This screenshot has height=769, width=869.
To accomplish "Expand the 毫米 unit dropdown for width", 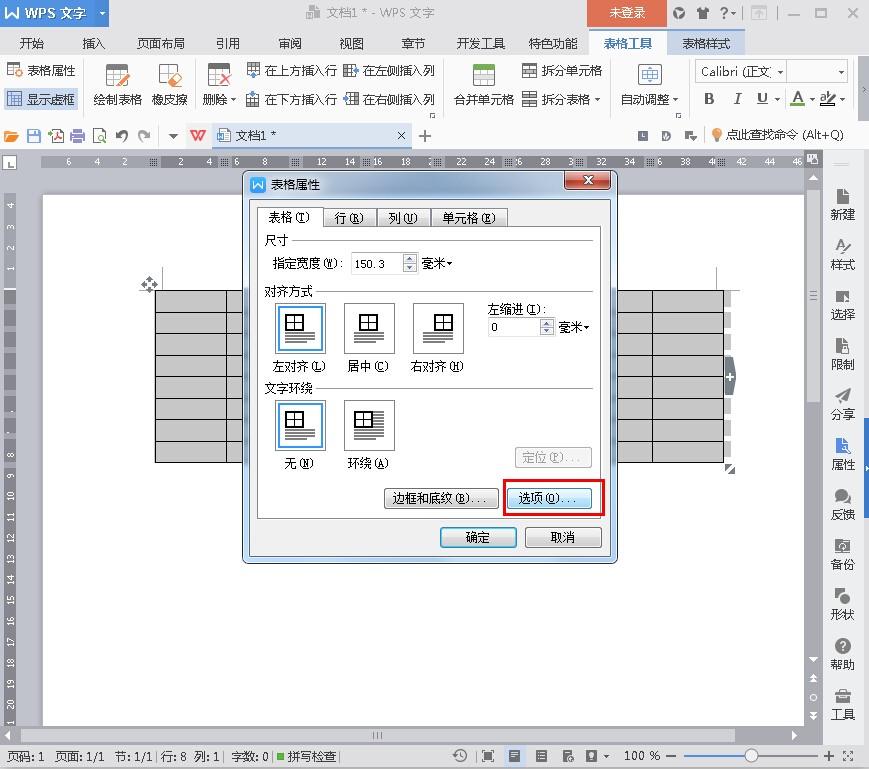I will 437,263.
